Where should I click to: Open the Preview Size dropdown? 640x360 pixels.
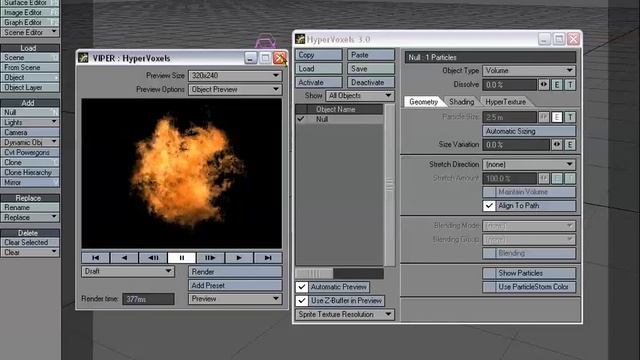235,76
